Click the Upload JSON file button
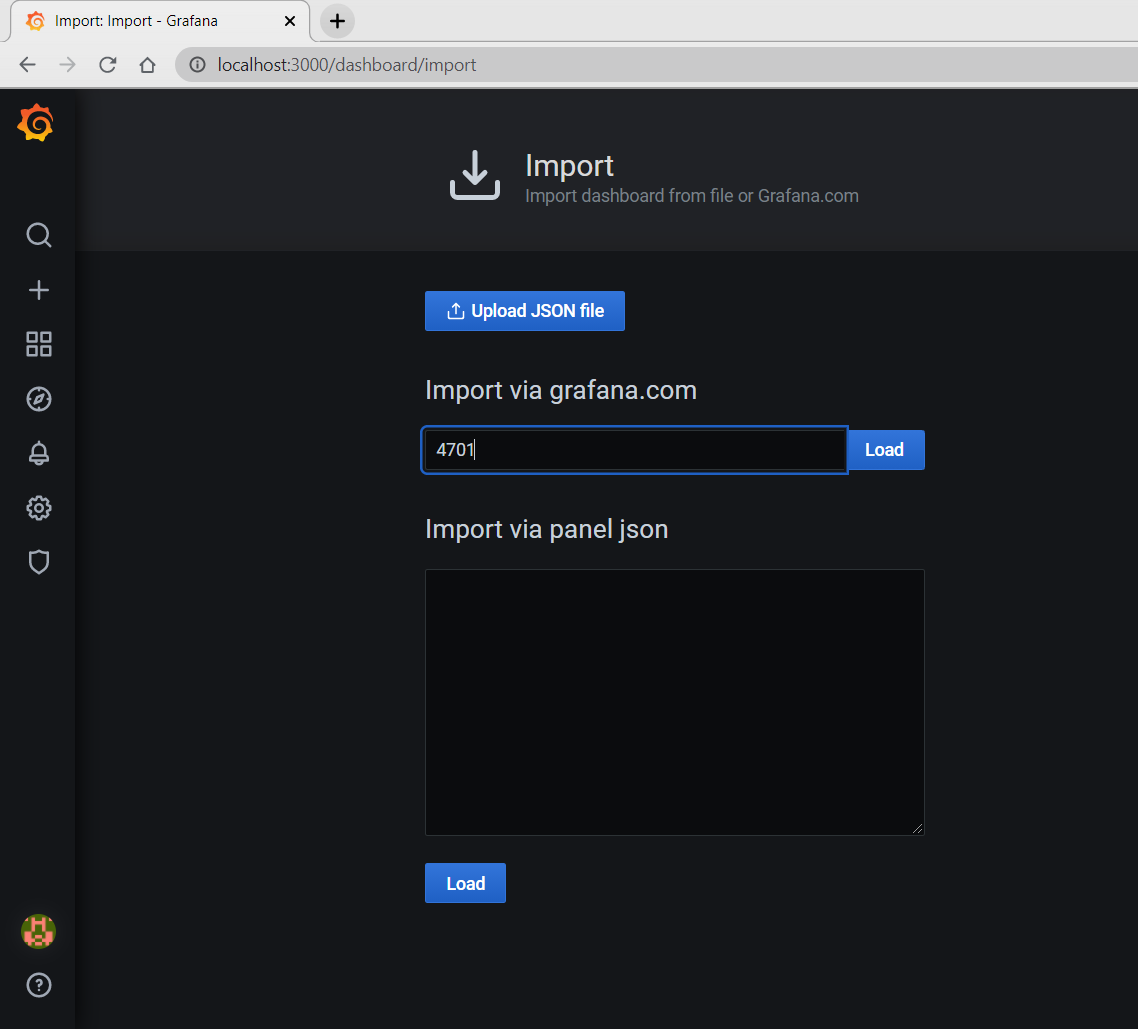This screenshot has height=1029, width=1138. (525, 311)
